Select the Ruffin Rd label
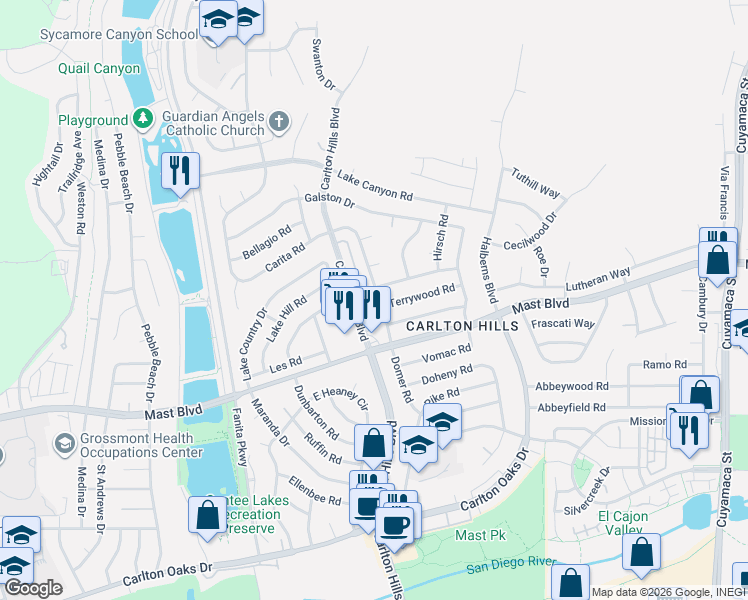The width and height of the screenshot is (748, 600). point(323,448)
